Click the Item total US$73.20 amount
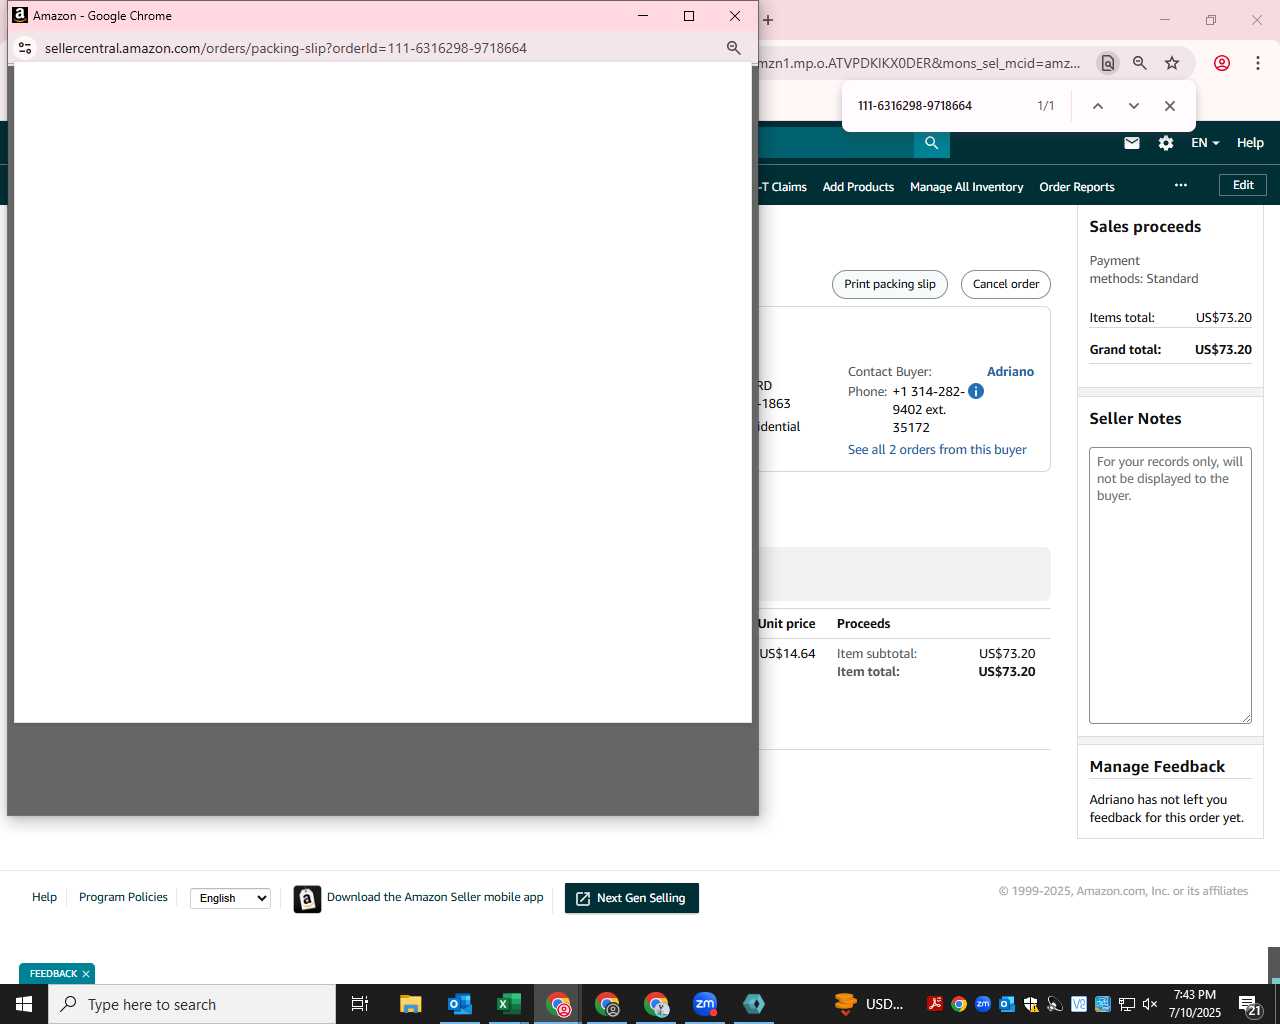The height and width of the screenshot is (1024, 1280). pyautogui.click(x=1006, y=671)
